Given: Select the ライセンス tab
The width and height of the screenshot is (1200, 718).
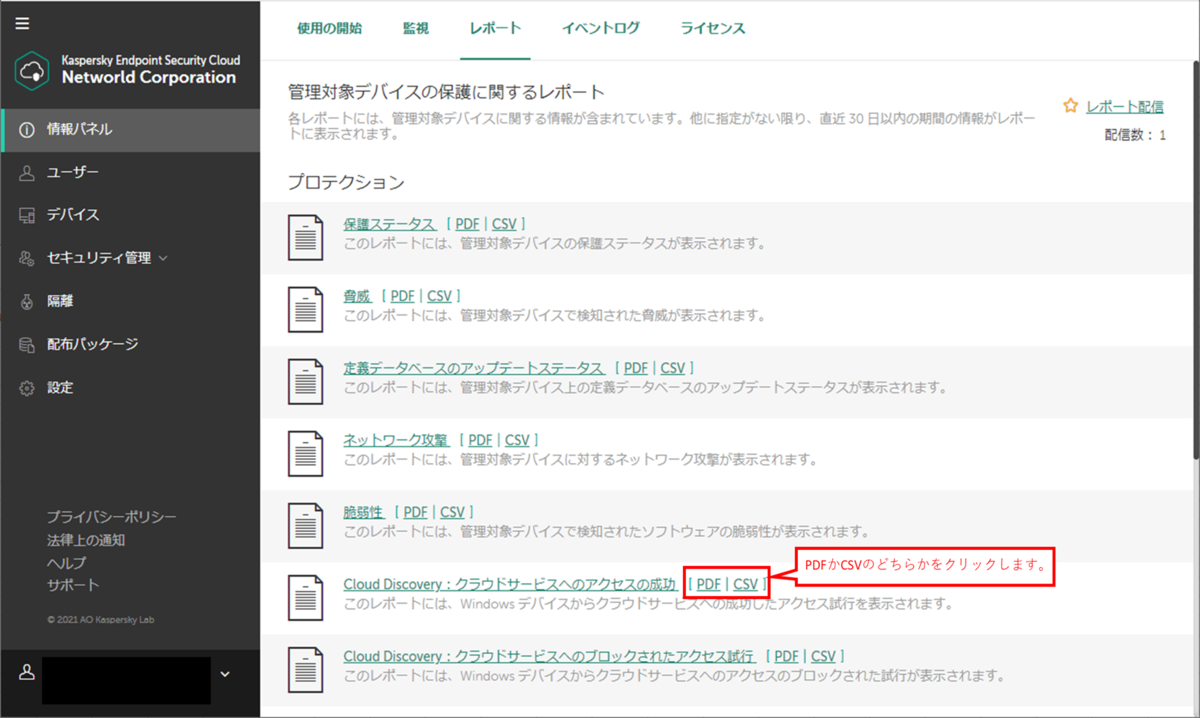Looking at the screenshot, I should coord(711,28).
